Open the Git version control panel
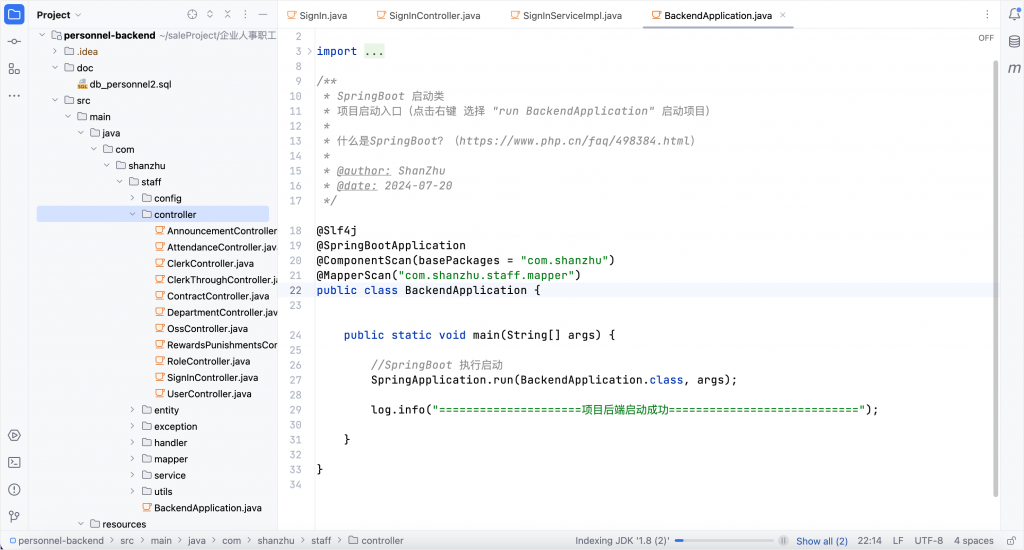The image size is (1024, 550). [14, 516]
